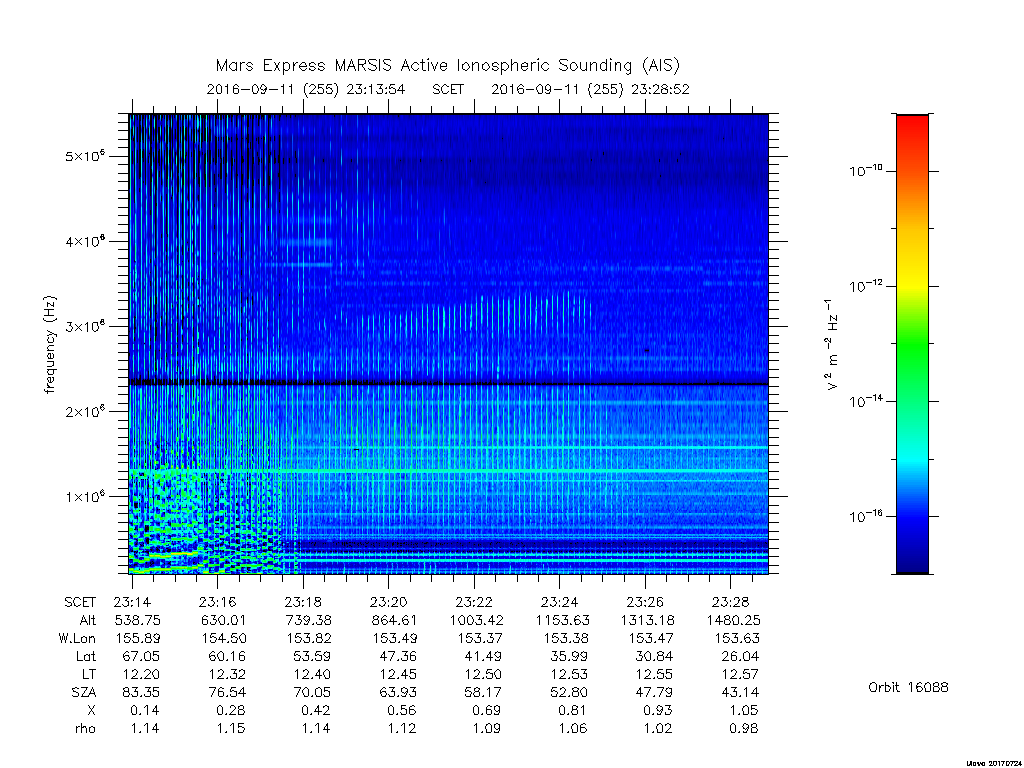Click the X value '0.14'
This screenshot has height=768, width=1024.
pos(145,710)
